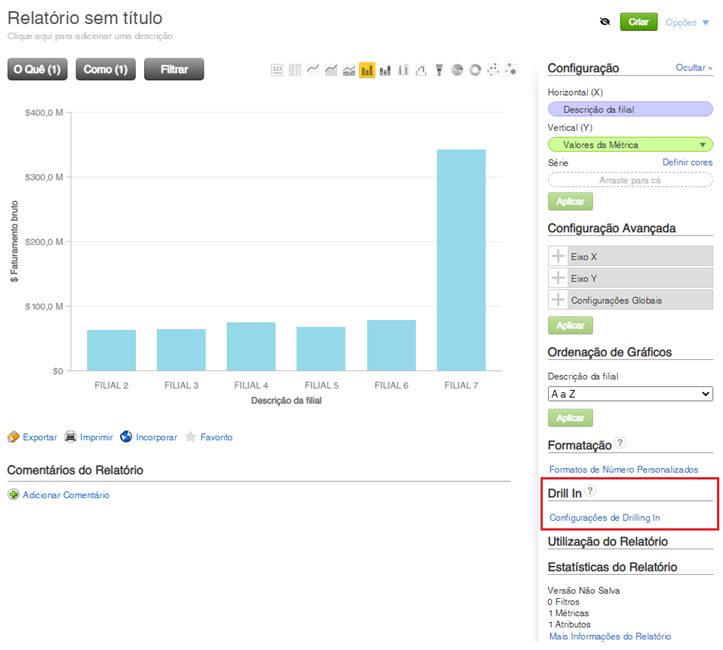Image resolution: width=723 pixels, height=650 pixels.
Task: Choose the bubble chart type
Action: click(x=511, y=70)
